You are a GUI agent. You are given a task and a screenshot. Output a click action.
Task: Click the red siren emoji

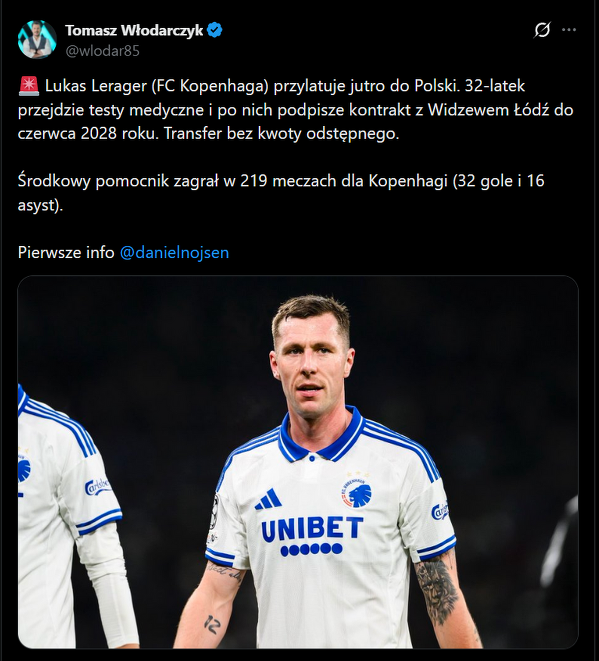pyautogui.click(x=29, y=86)
